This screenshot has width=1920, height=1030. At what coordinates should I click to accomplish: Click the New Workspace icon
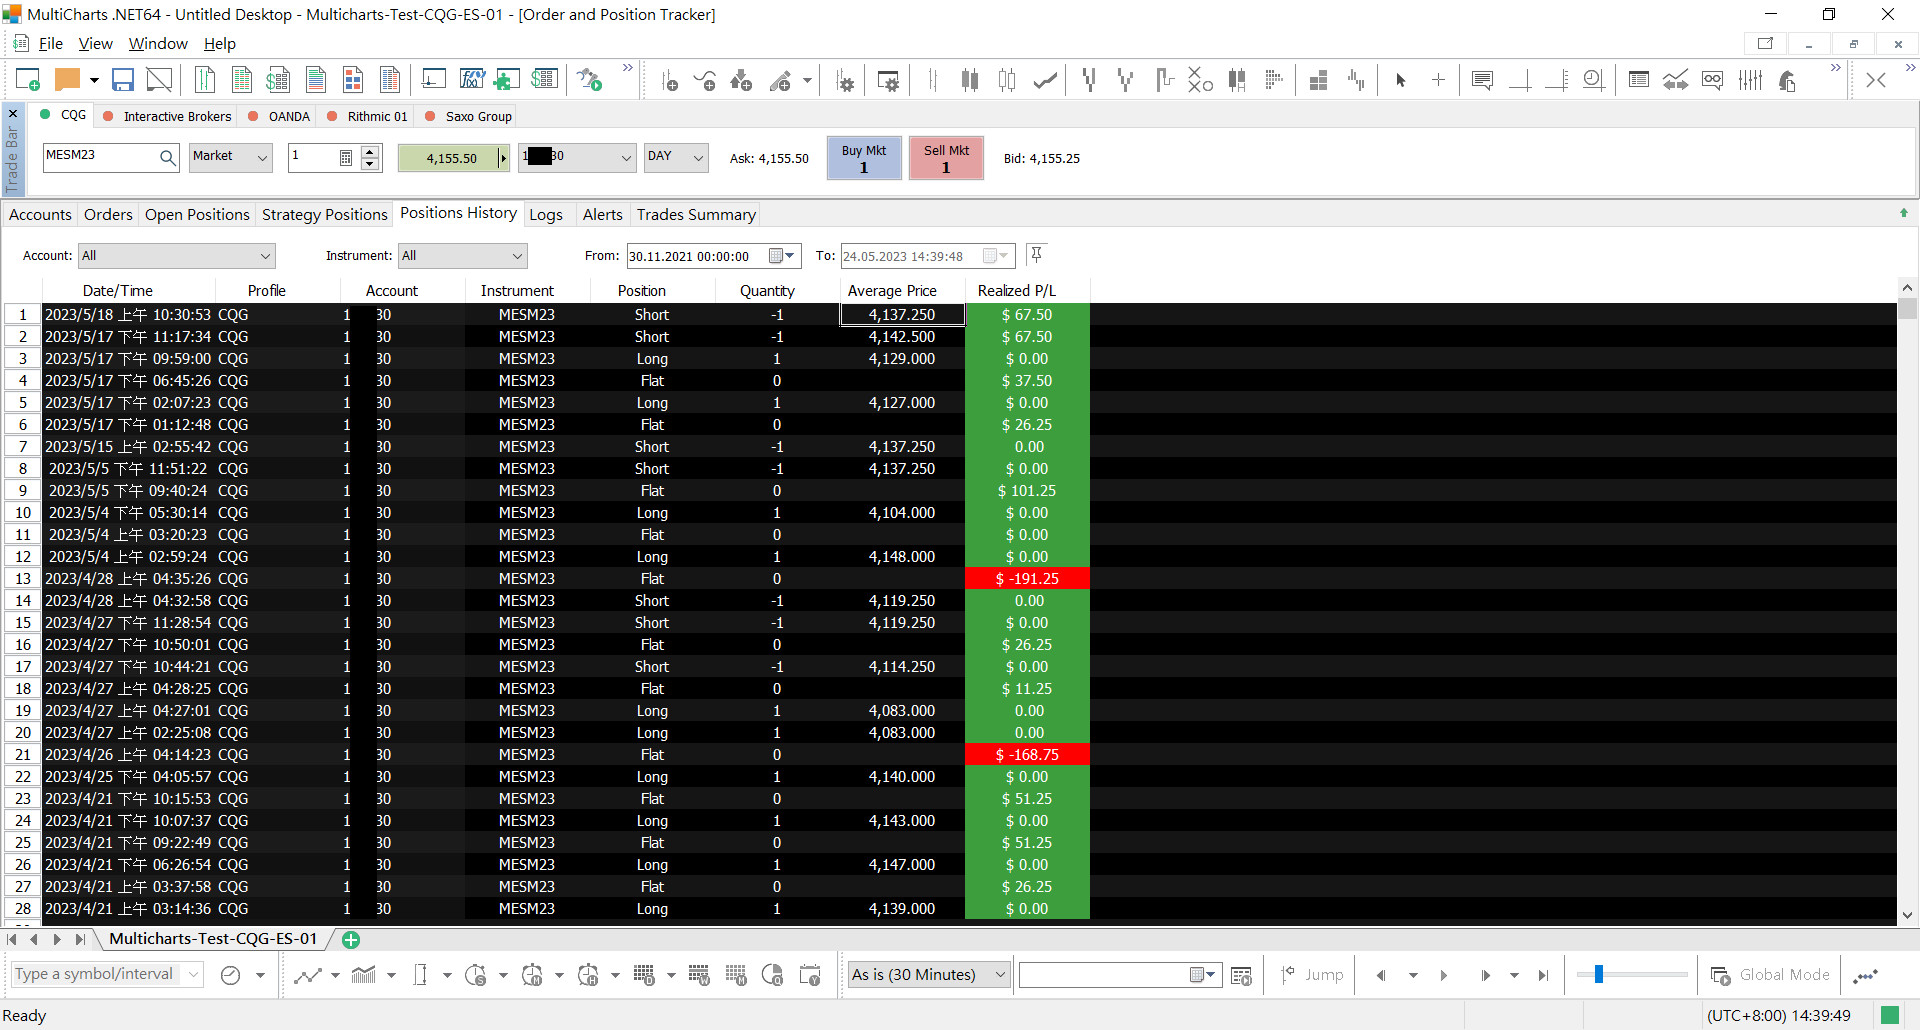(x=28, y=80)
